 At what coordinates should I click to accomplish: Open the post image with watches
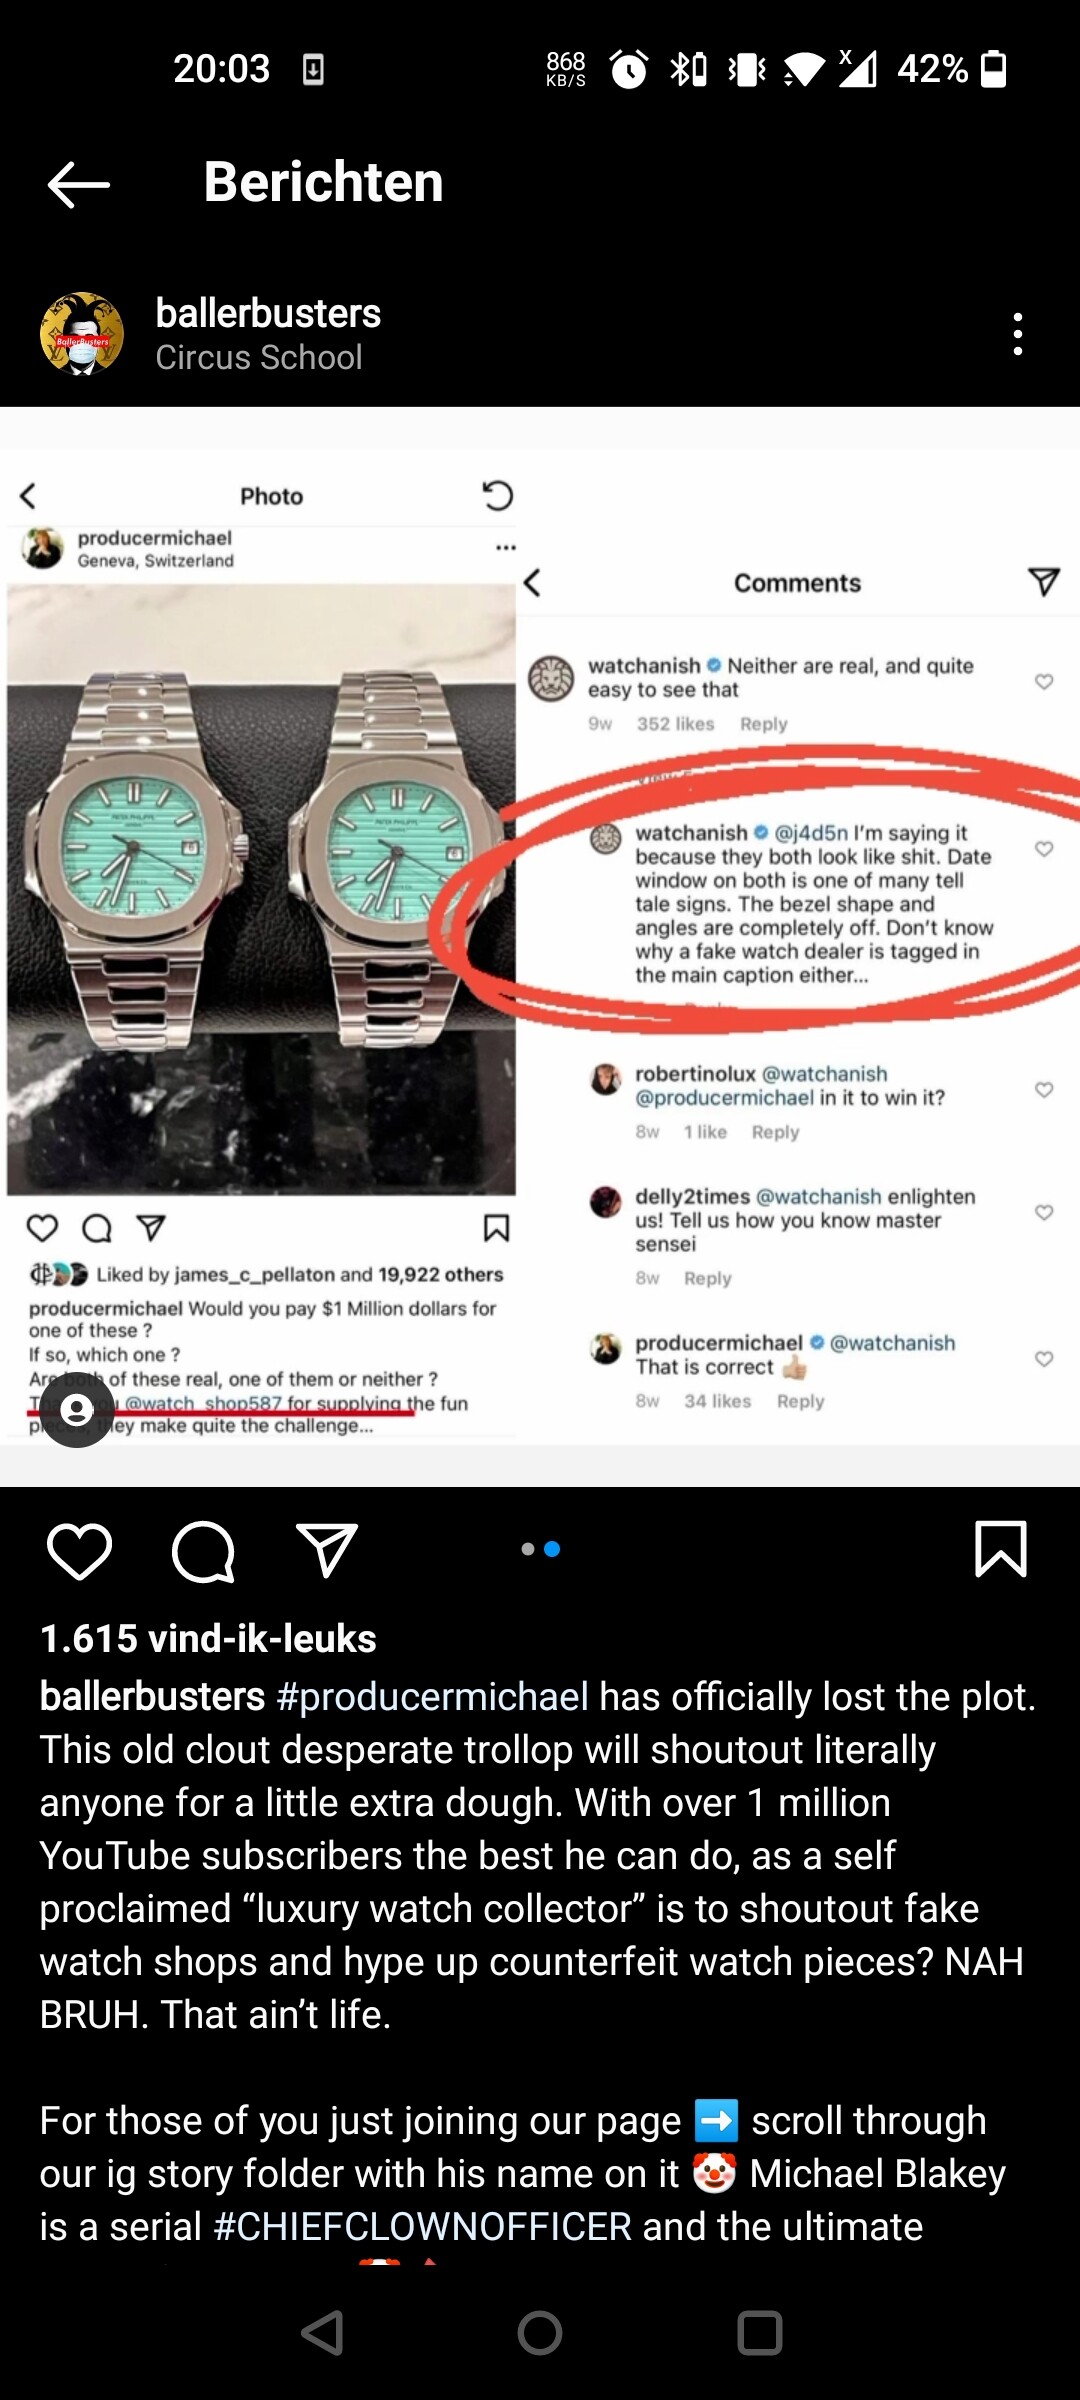[x=540, y=947]
